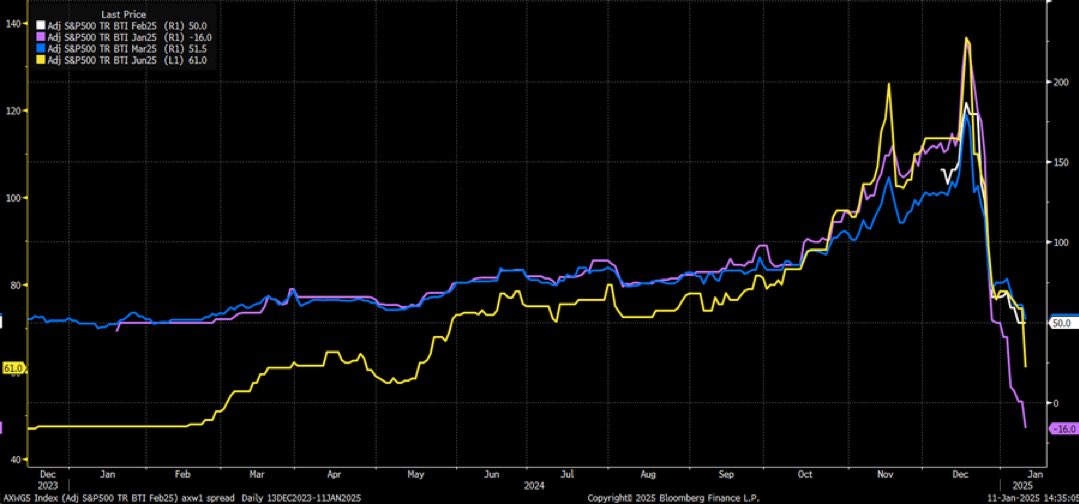Click the yellow 61.0 price tag on the left axis
This screenshot has height=504, width=1079.
point(13,369)
